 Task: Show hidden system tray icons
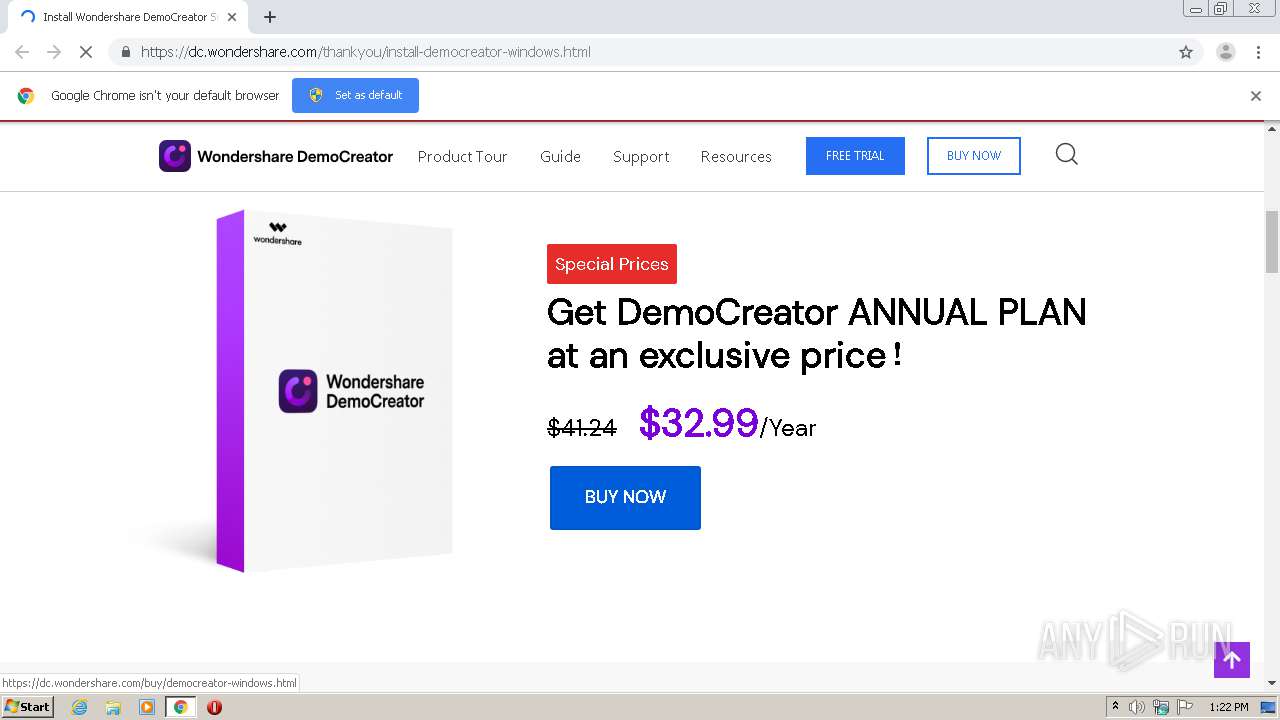point(1115,707)
